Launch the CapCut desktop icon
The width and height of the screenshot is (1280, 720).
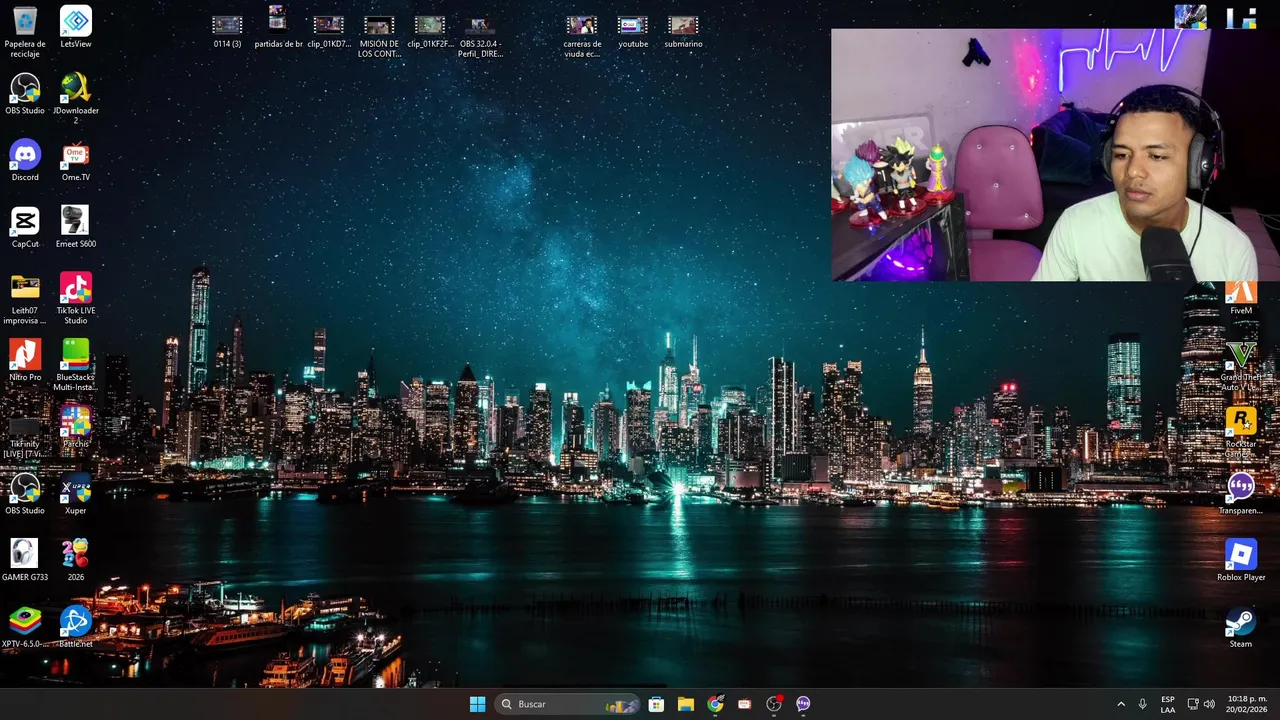click(25, 227)
